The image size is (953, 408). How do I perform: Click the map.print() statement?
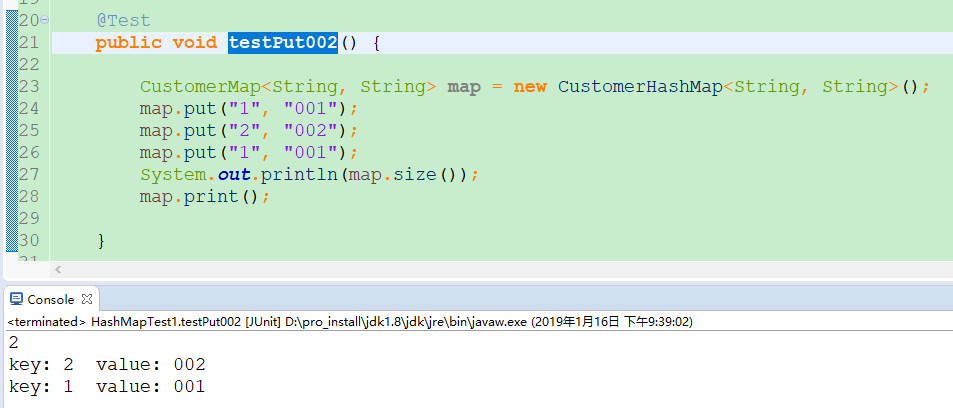click(204, 196)
